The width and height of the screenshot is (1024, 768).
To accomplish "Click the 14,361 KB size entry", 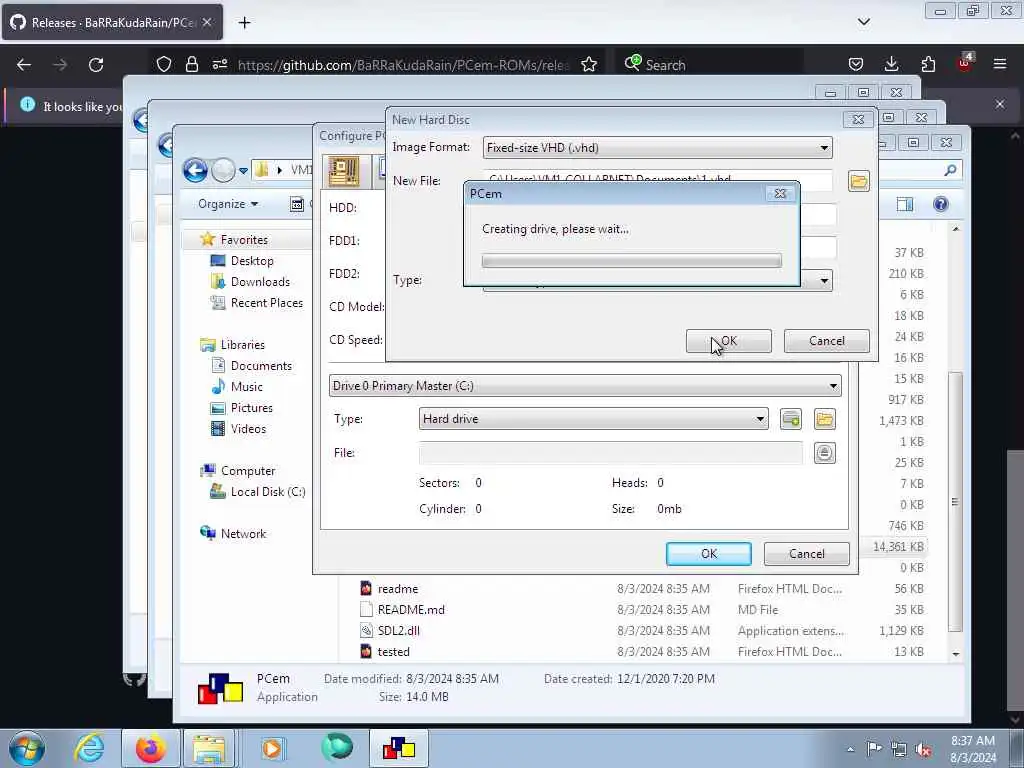I will 899,547.
